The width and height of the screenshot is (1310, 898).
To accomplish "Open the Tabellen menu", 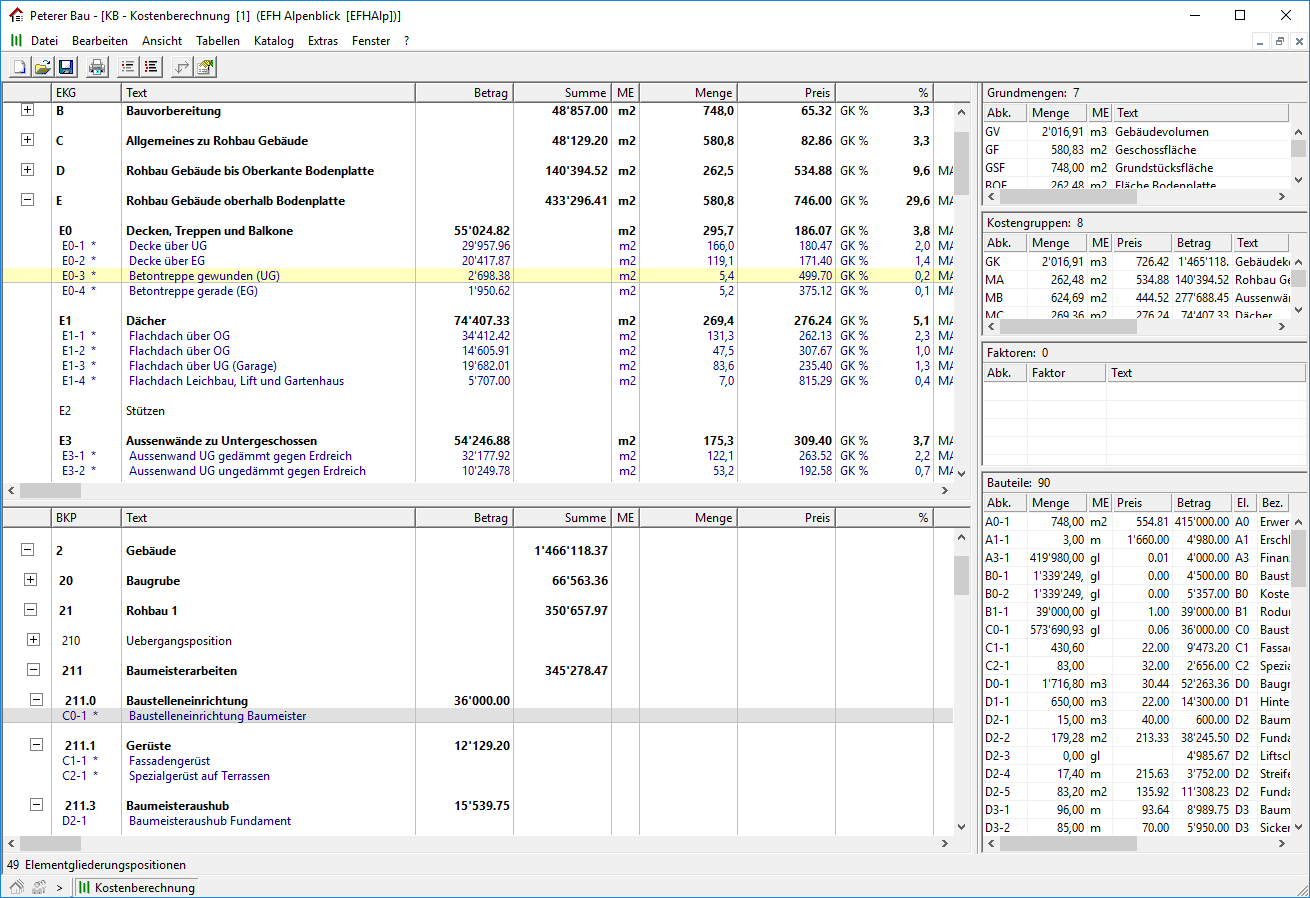I will coord(217,41).
